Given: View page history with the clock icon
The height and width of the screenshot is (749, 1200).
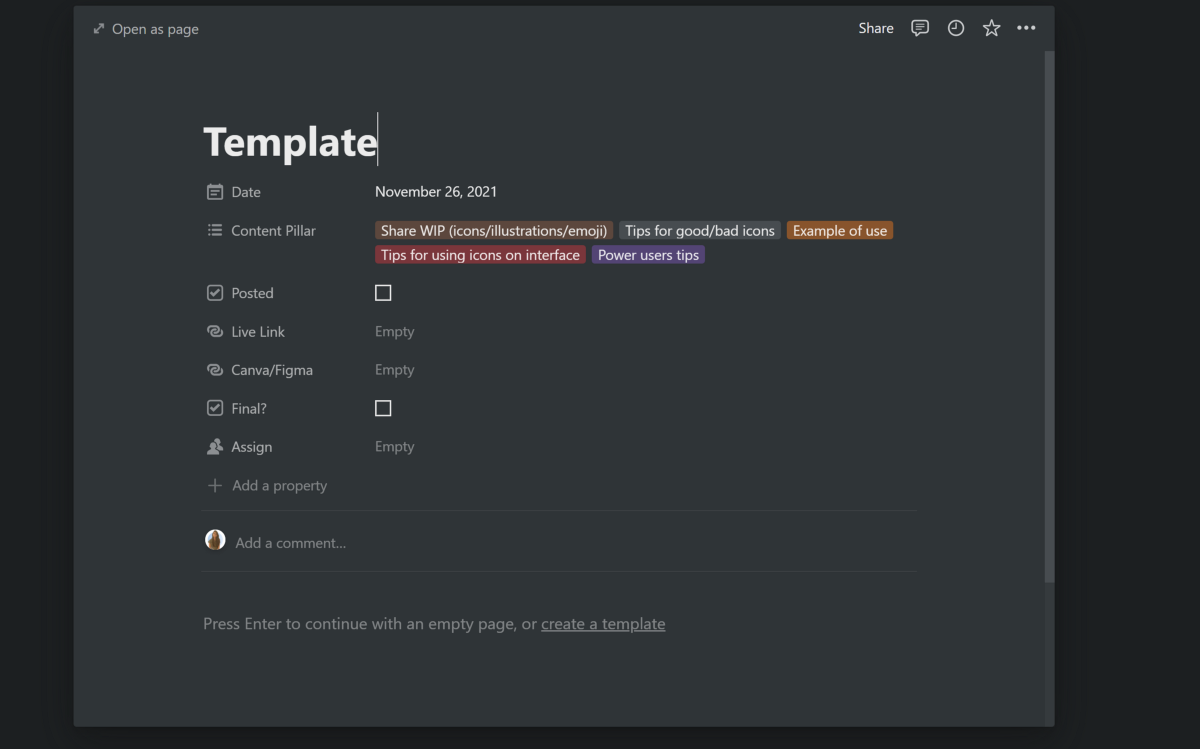Looking at the screenshot, I should coord(955,28).
